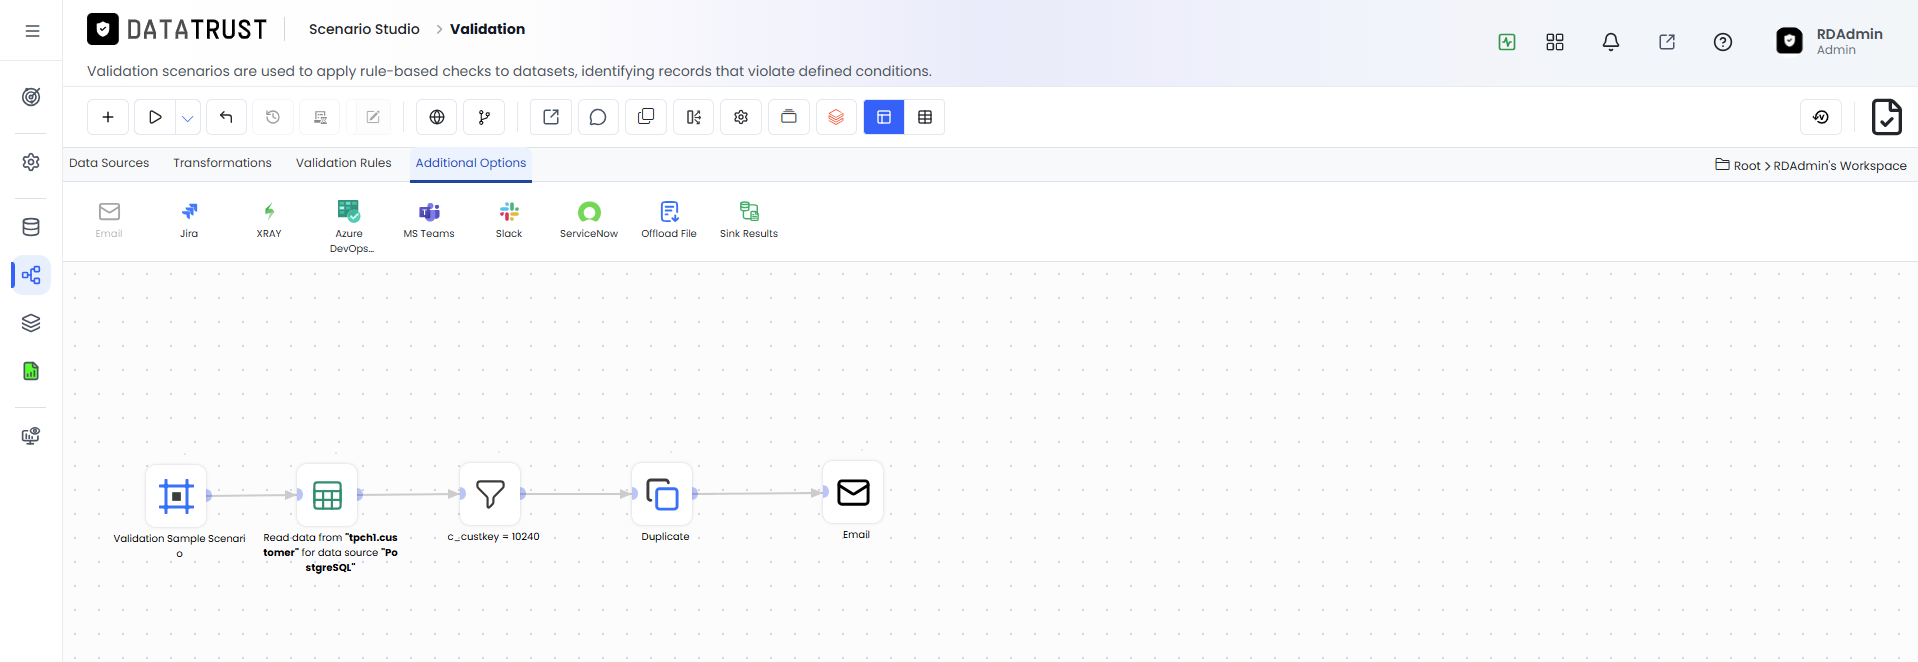The height and width of the screenshot is (662, 1918).
Task: Click the Root workspace folder breadcrumb
Action: [1738, 165]
